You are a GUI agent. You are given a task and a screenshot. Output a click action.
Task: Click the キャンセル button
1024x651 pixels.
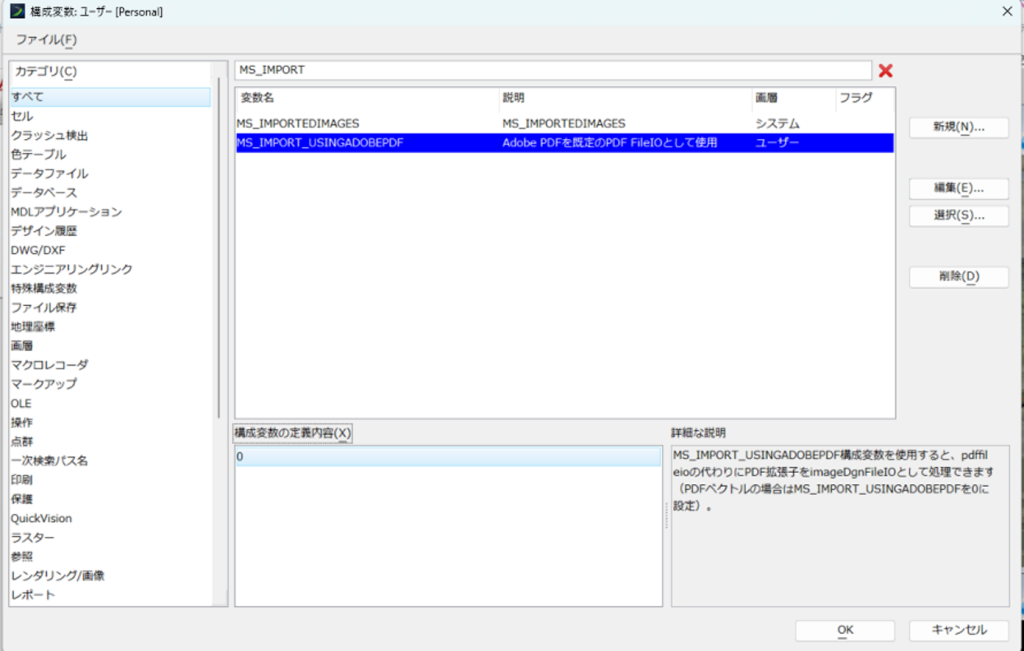click(958, 630)
